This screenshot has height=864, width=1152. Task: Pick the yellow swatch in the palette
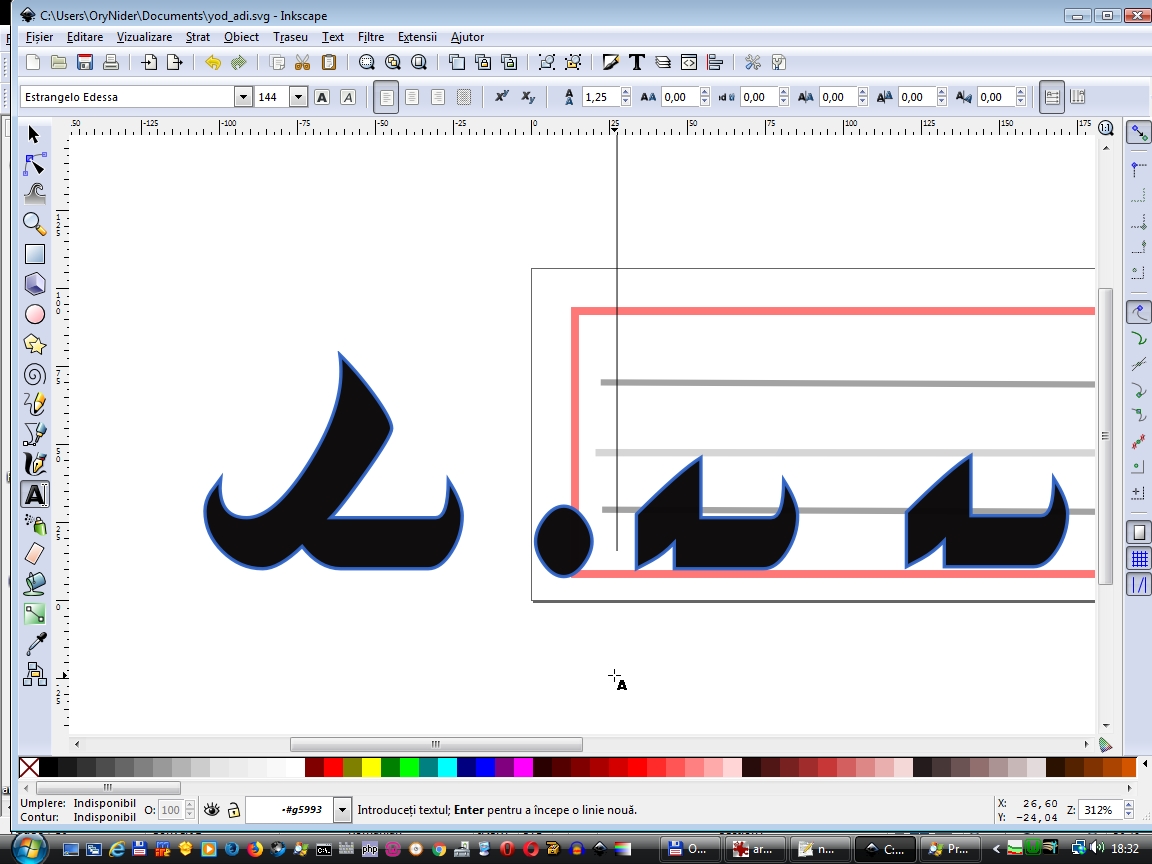[x=370, y=768]
